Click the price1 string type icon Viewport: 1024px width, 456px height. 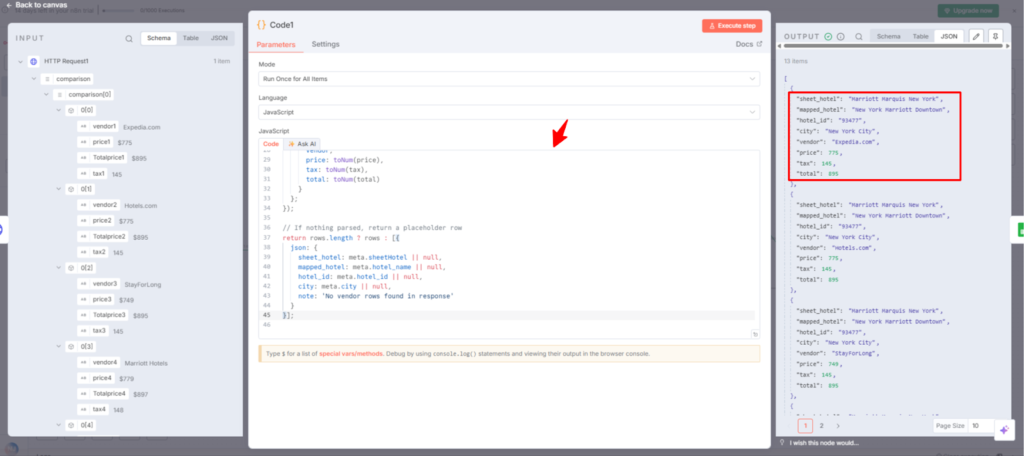click(x=83, y=142)
